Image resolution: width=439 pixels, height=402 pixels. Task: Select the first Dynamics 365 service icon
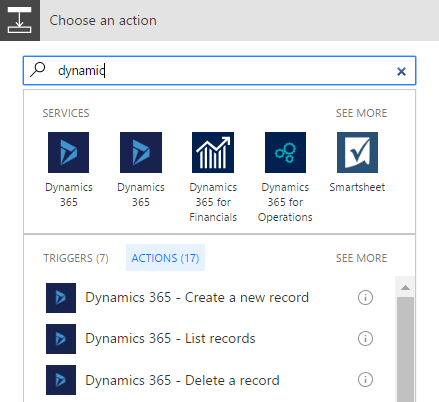(68, 152)
